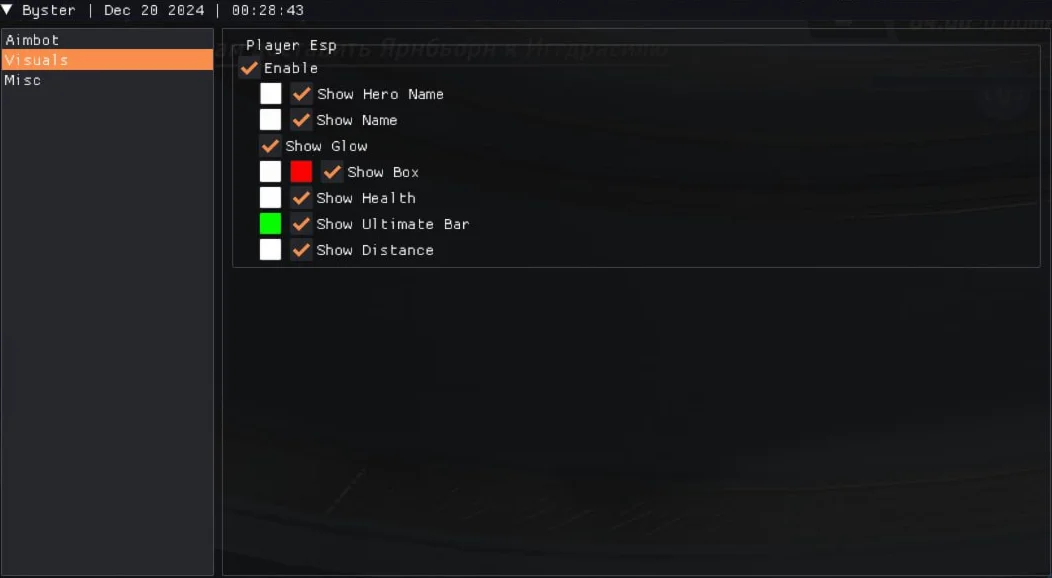This screenshot has height=578, width=1052.
Task: Uncheck the Show Health checkbox
Action: coord(301,198)
